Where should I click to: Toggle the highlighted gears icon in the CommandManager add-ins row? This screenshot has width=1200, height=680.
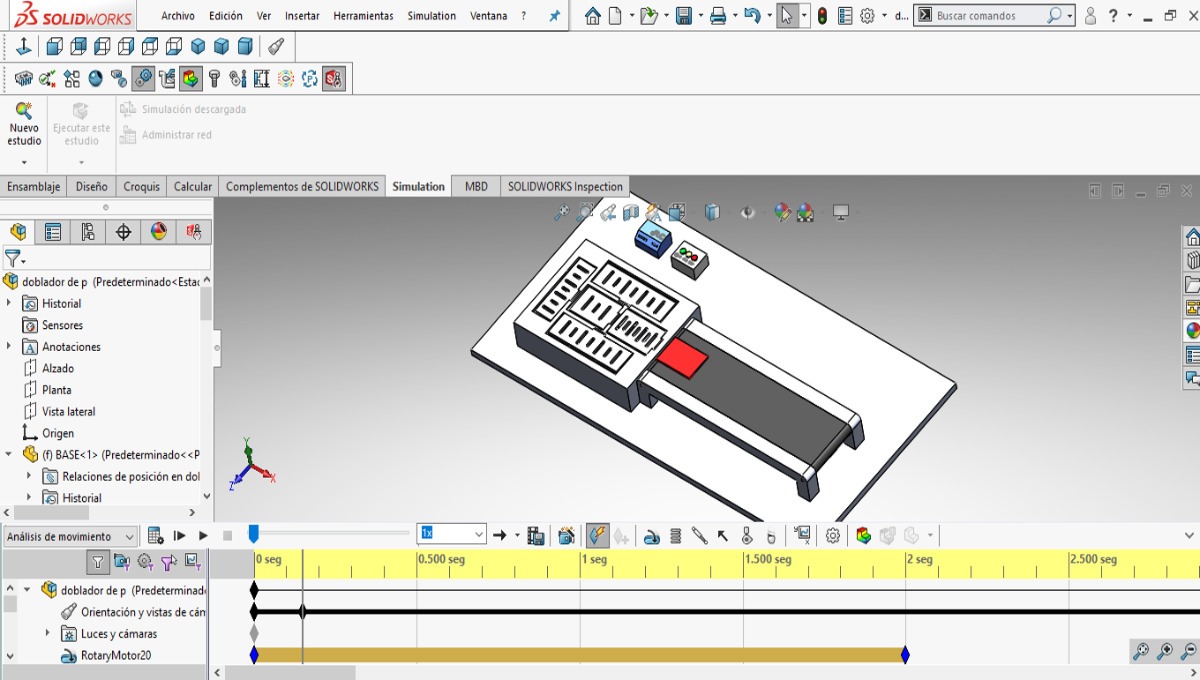tap(143, 78)
